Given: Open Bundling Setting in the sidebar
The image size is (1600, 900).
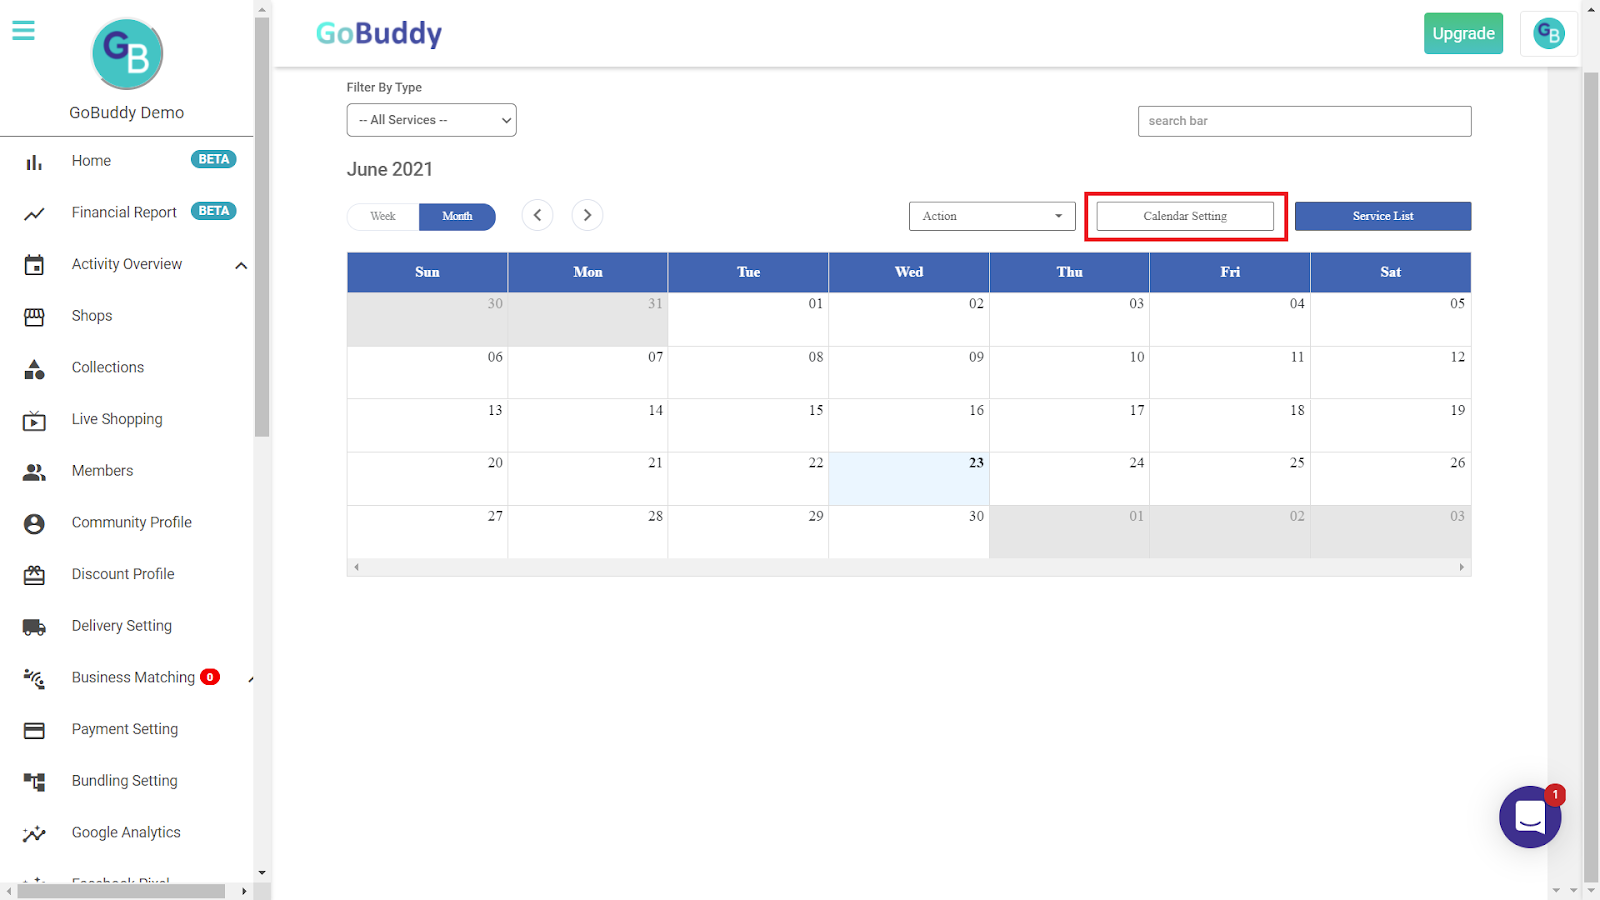Looking at the screenshot, I should [x=125, y=781].
